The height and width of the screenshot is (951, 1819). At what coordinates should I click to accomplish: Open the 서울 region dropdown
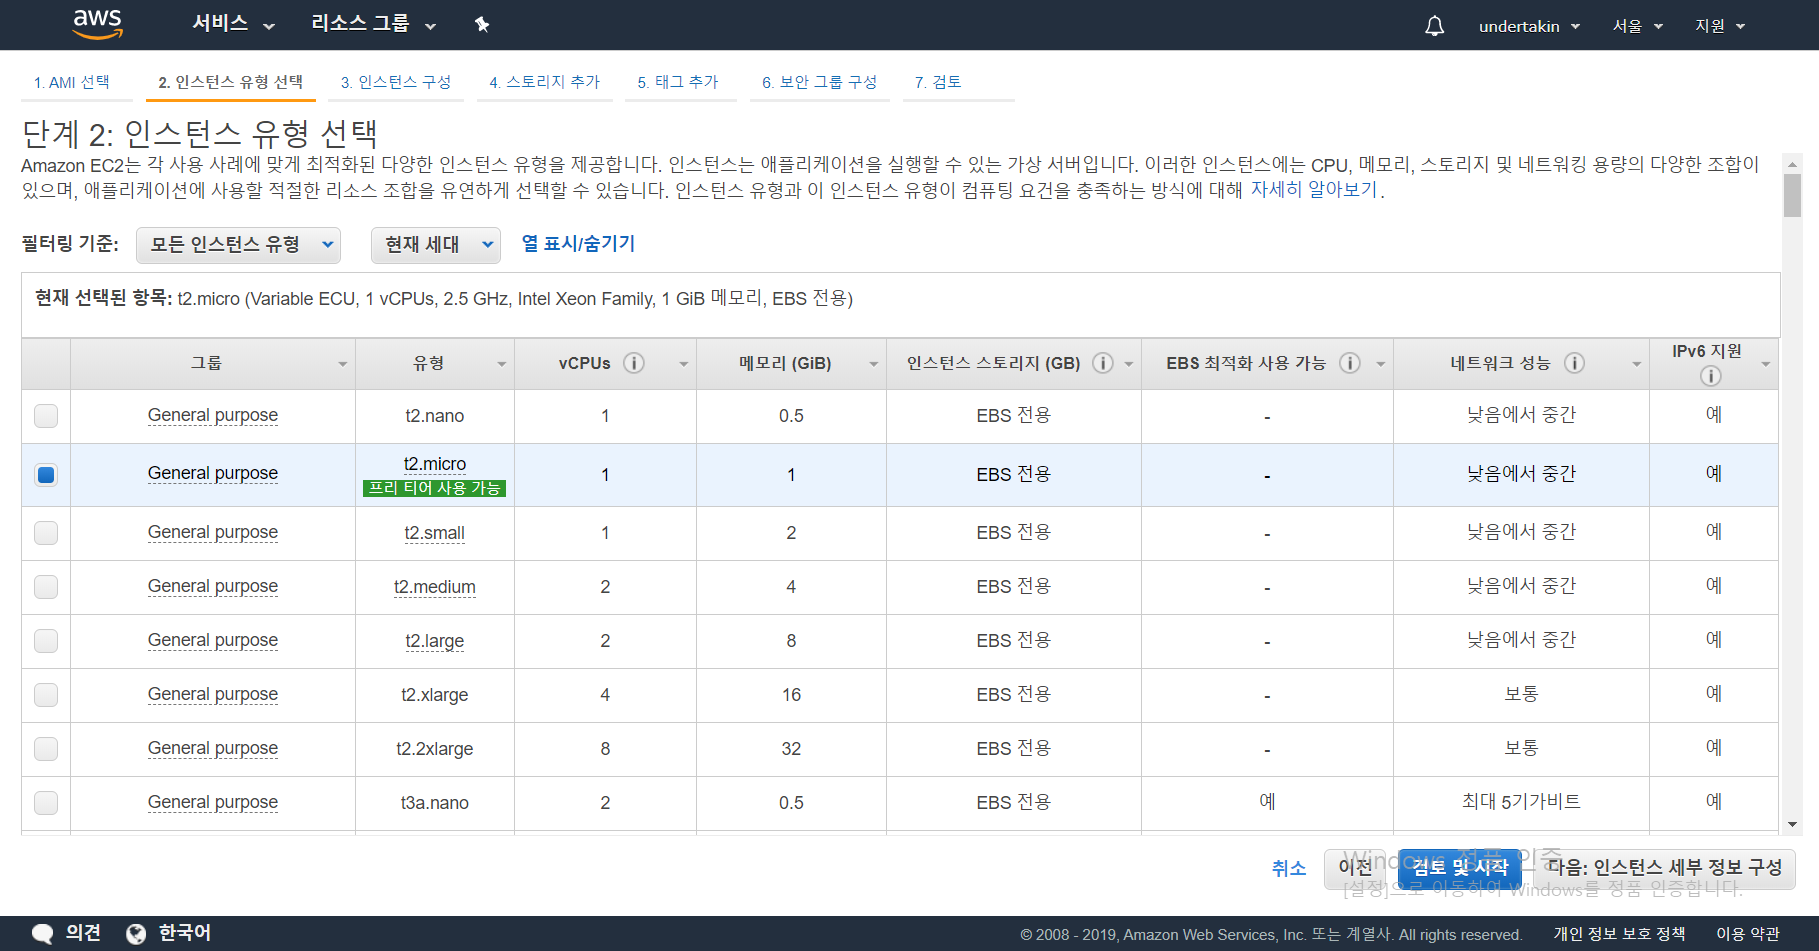pos(1637,26)
